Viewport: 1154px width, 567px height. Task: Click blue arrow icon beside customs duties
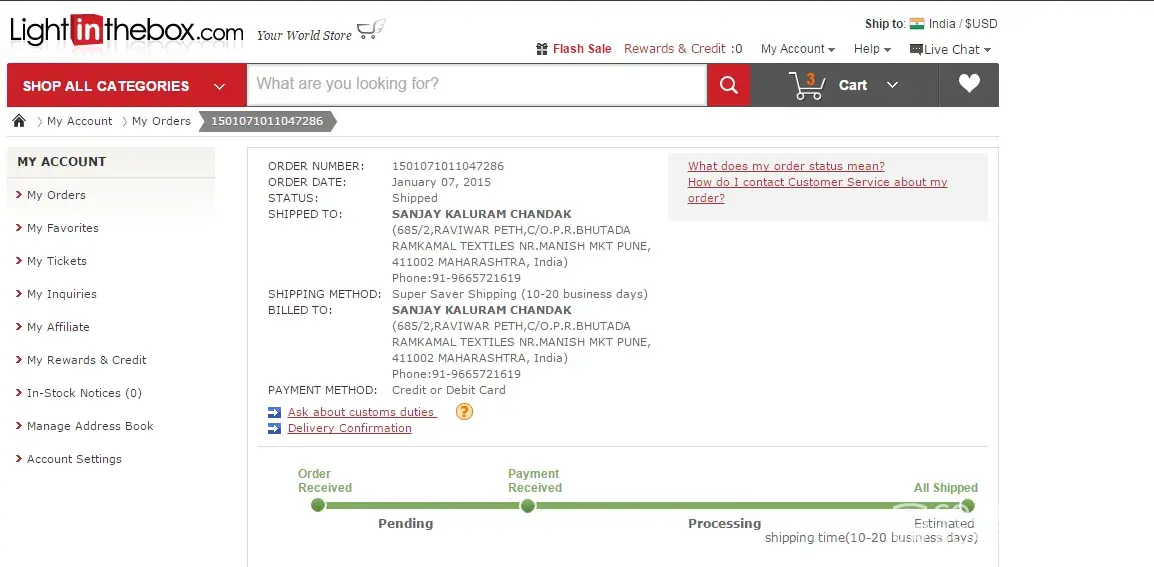(x=275, y=412)
